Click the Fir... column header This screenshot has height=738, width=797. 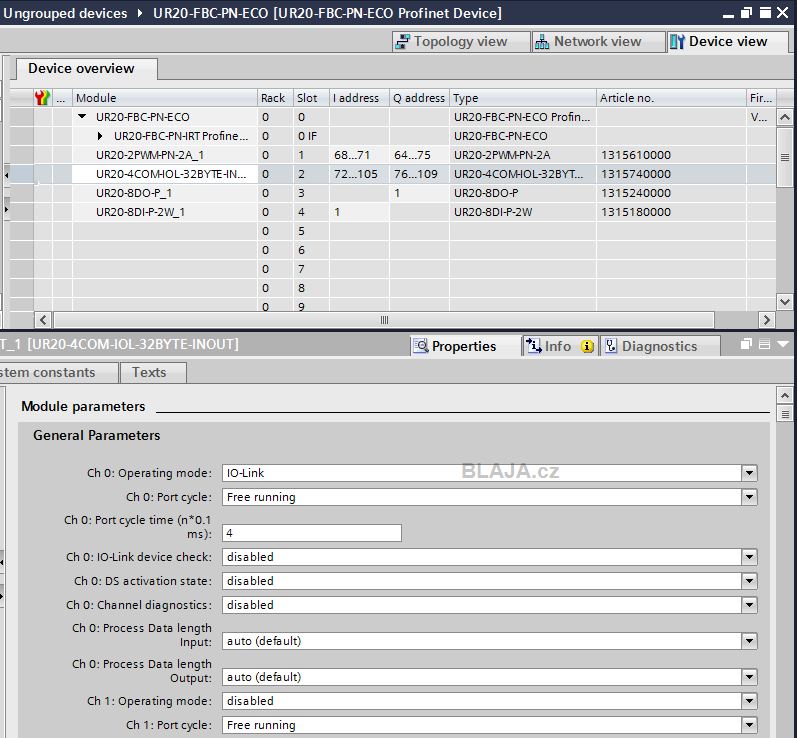click(761, 98)
